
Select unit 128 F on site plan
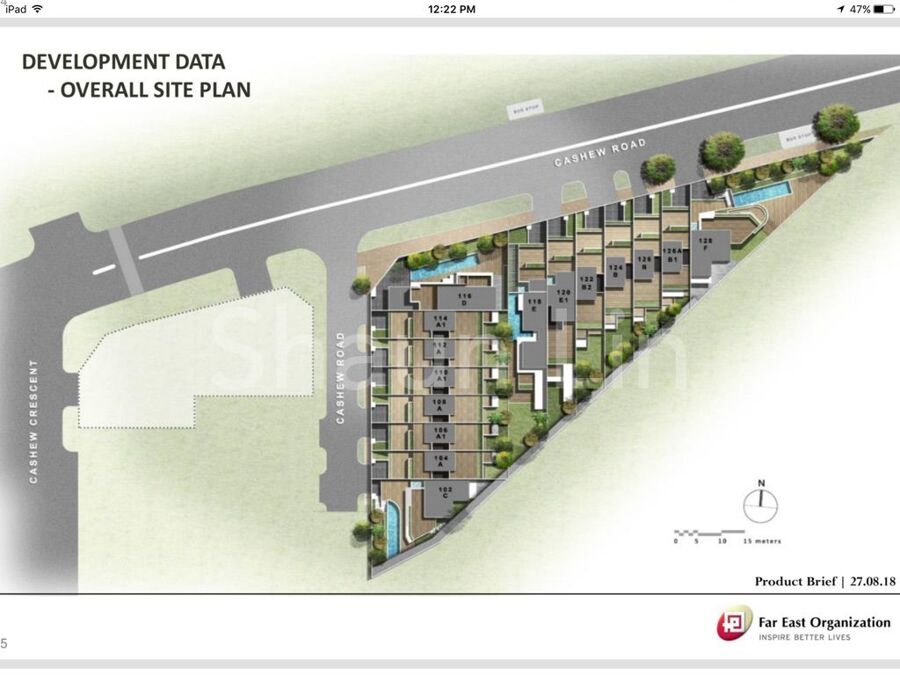[705, 243]
